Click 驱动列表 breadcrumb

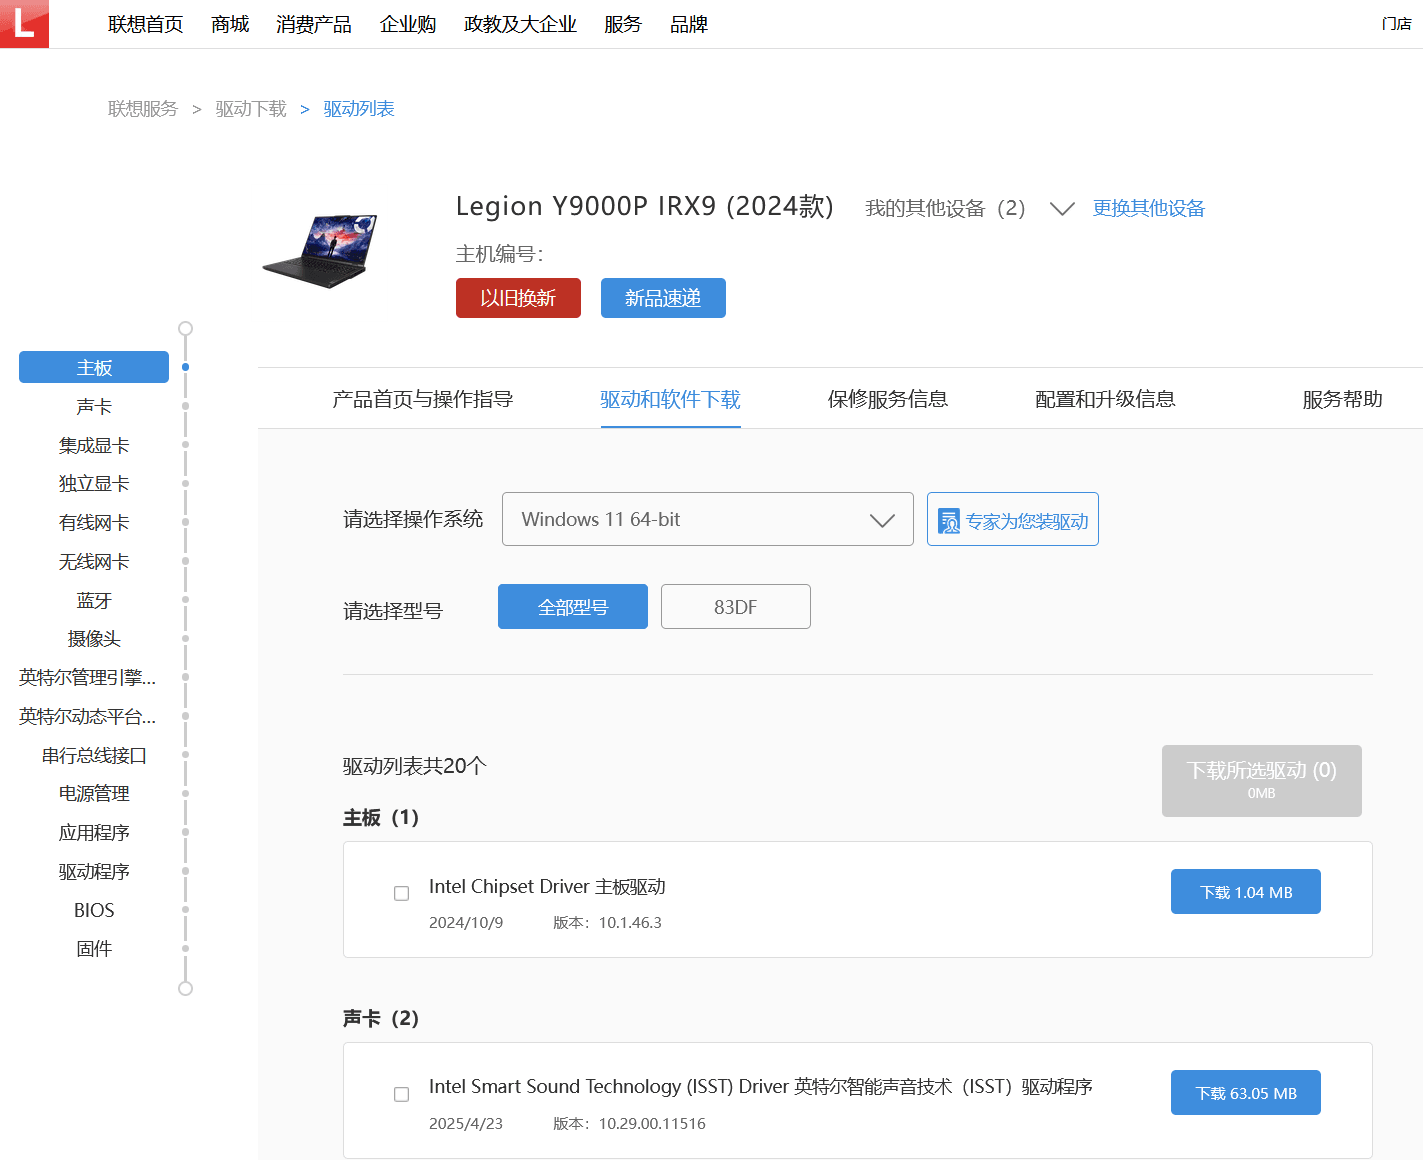[359, 109]
